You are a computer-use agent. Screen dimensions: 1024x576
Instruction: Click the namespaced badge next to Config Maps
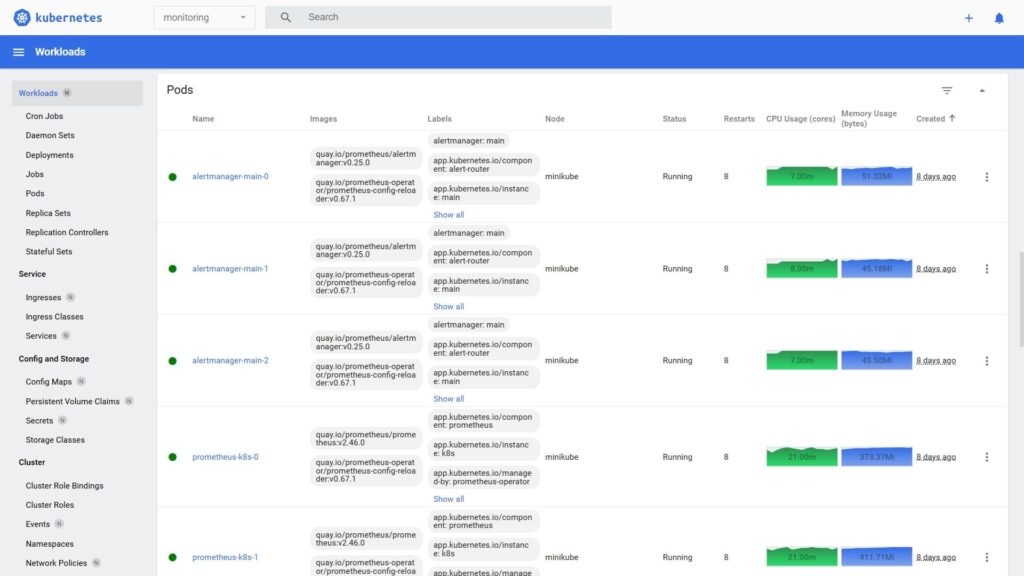pyautogui.click(x=81, y=381)
